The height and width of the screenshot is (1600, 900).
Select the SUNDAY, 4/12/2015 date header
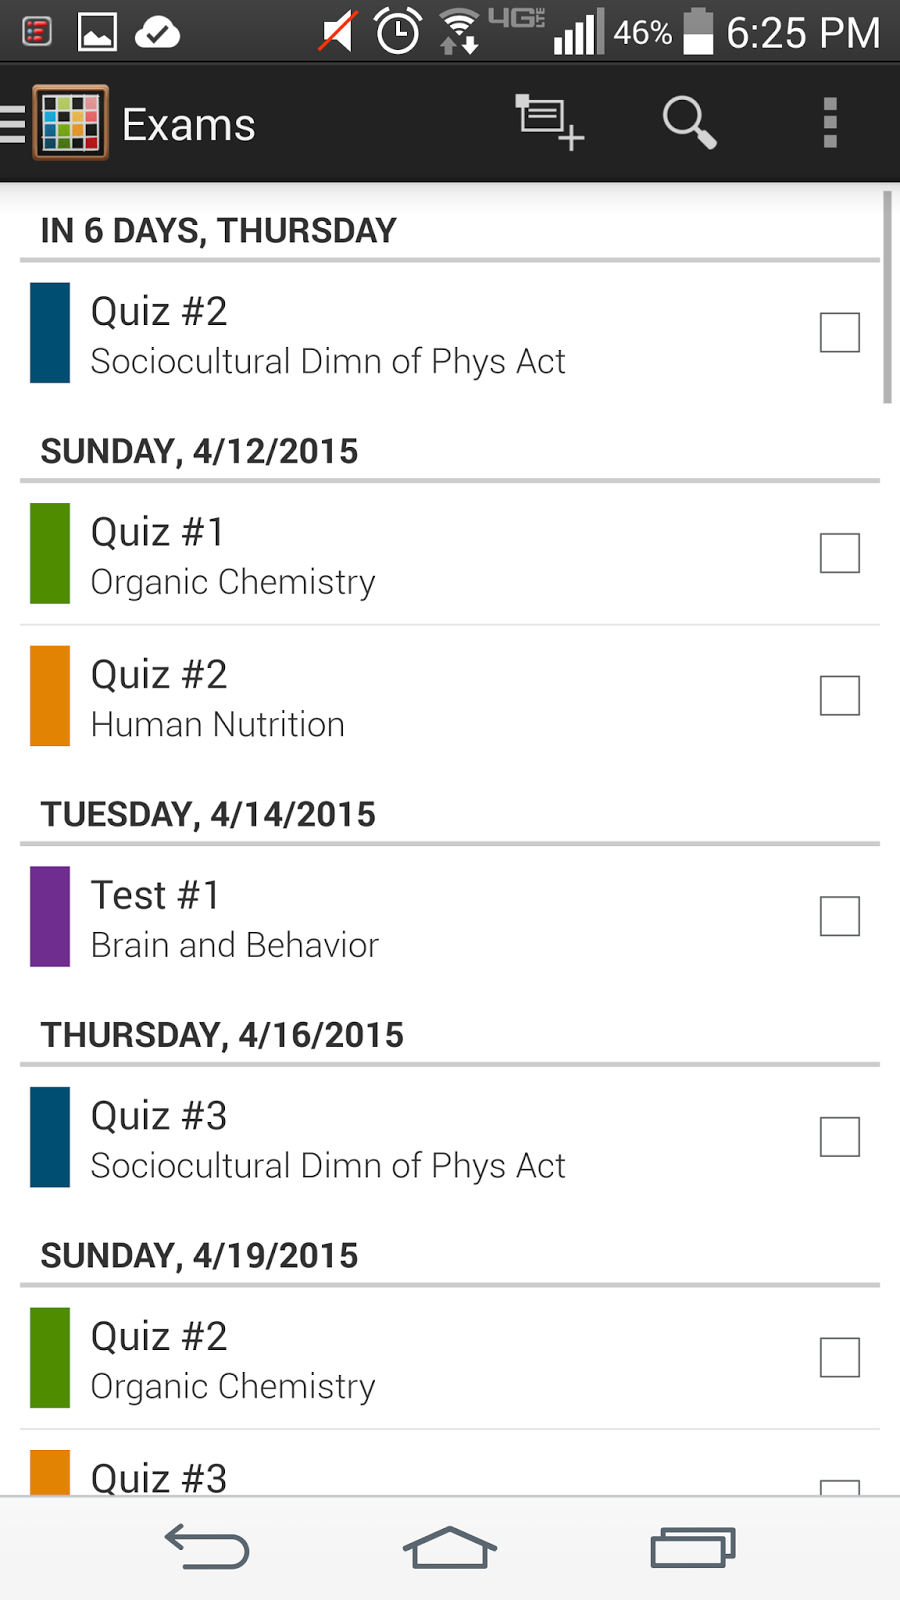(199, 452)
